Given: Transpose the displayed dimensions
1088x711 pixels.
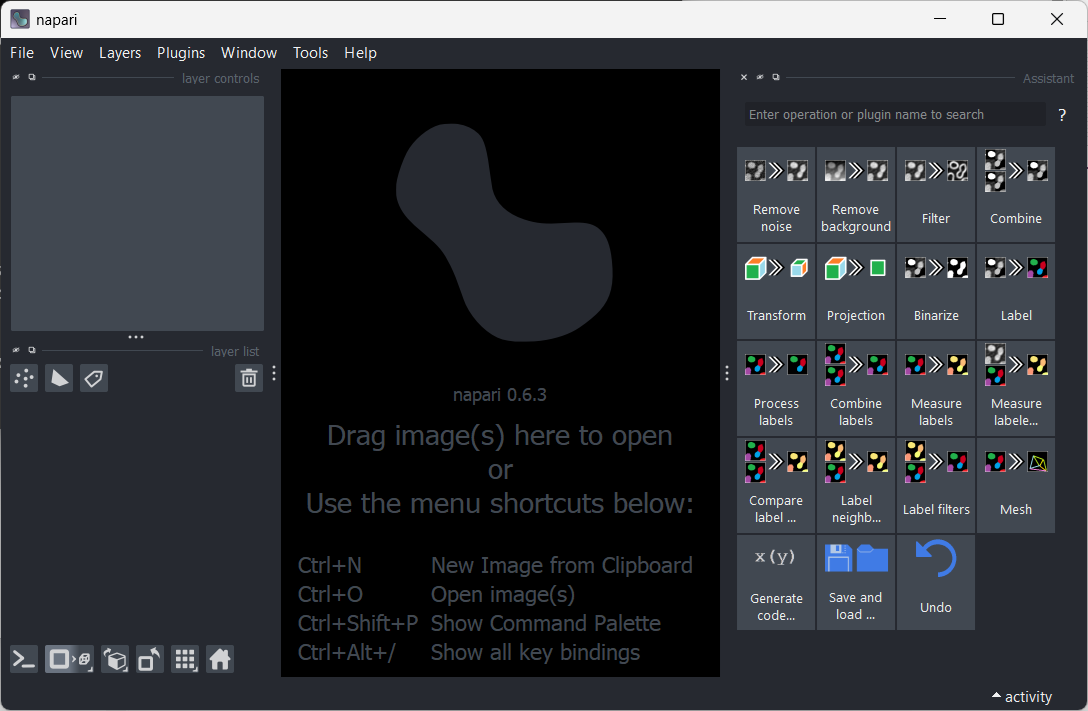Looking at the screenshot, I should pos(150,659).
